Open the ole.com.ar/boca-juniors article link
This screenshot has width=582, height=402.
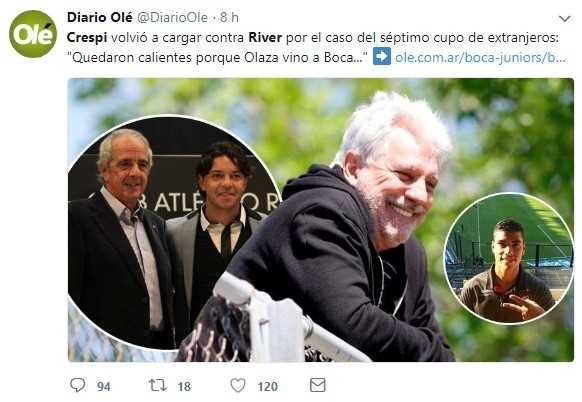[480, 58]
